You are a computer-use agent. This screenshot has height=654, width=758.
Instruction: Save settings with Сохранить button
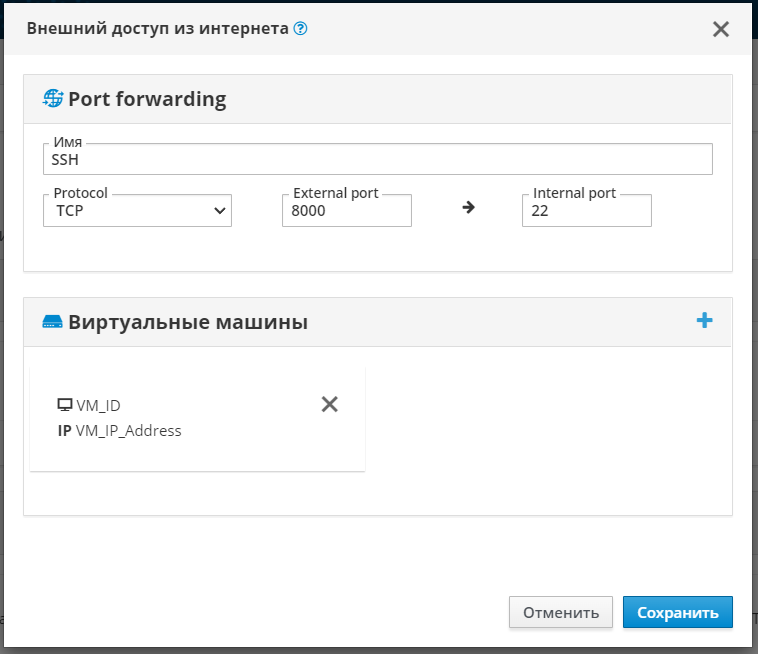677,613
